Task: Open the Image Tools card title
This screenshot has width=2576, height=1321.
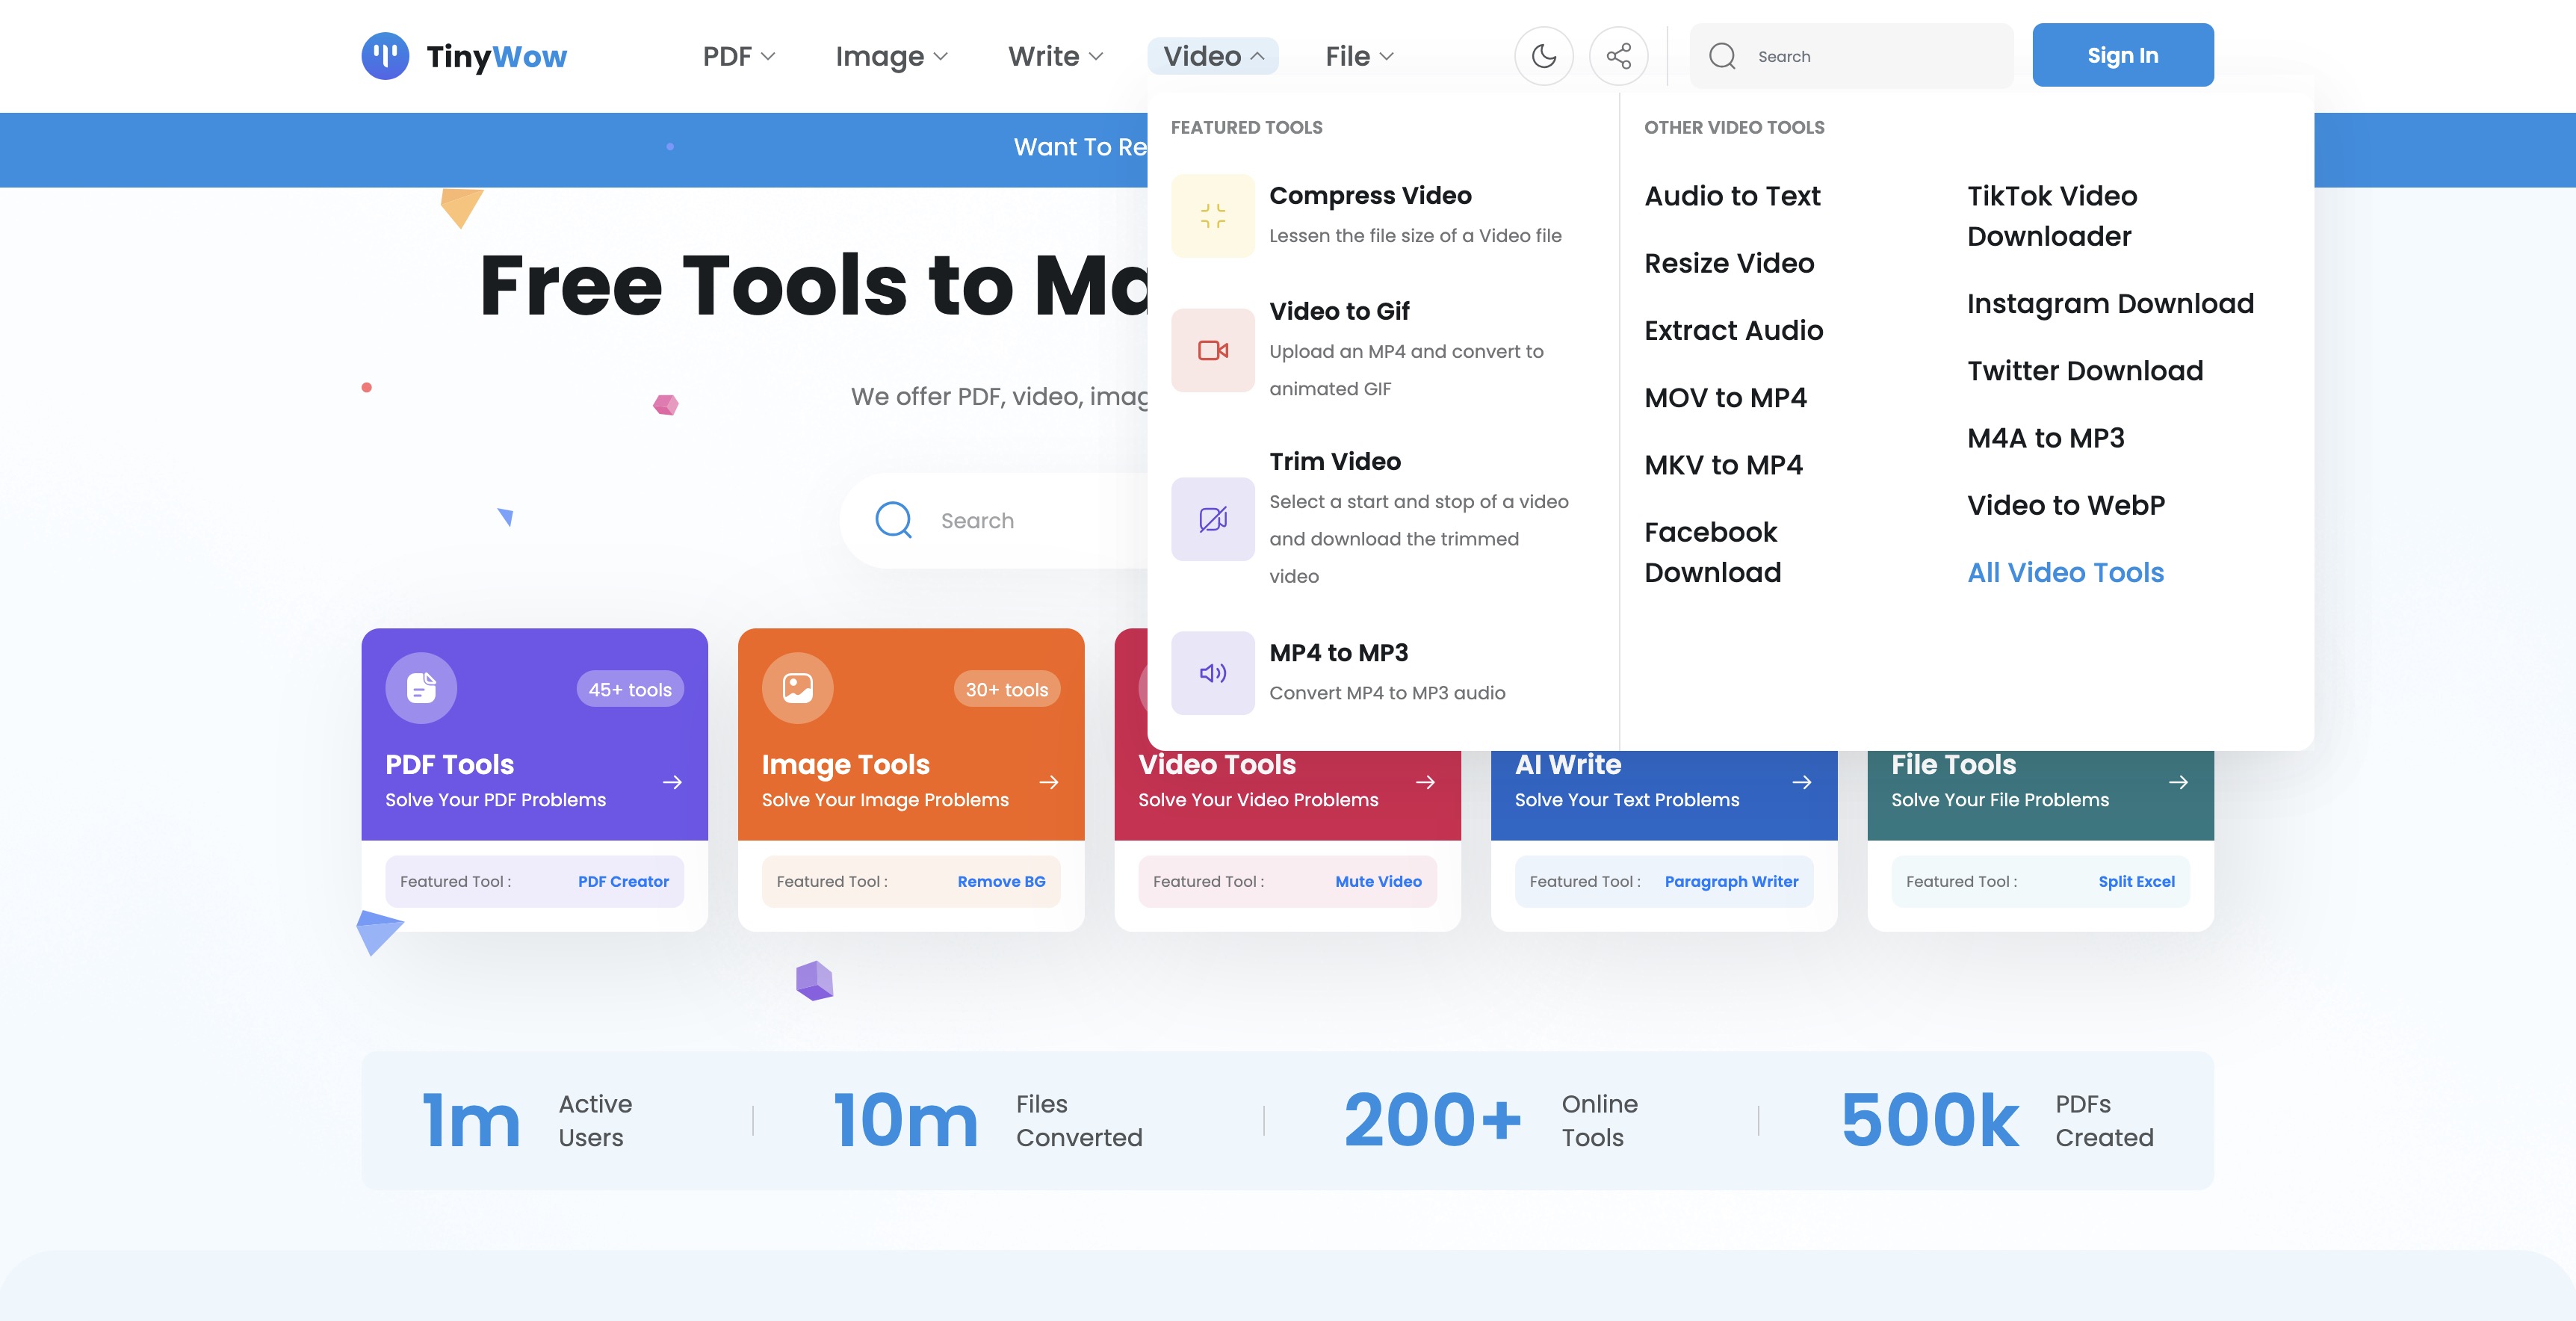Action: point(845,764)
